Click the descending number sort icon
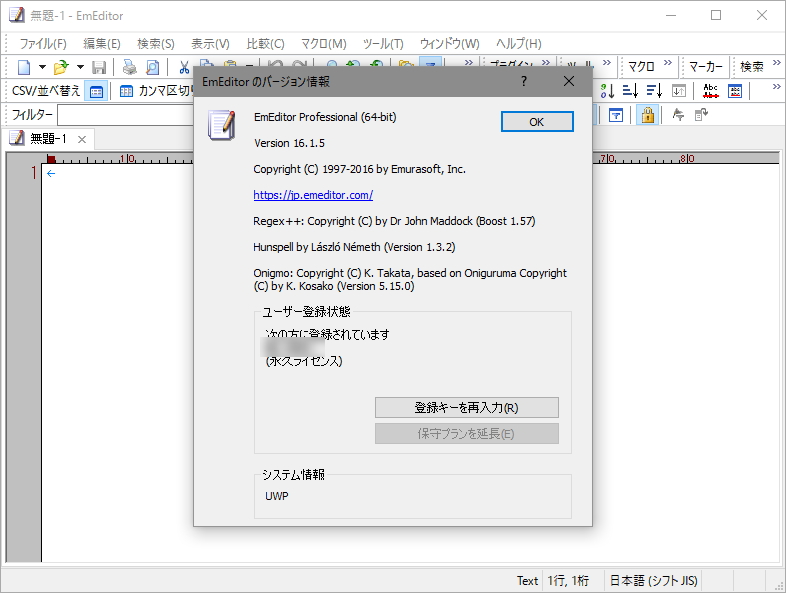Viewport: 786px width, 593px height. pyautogui.click(x=608, y=91)
